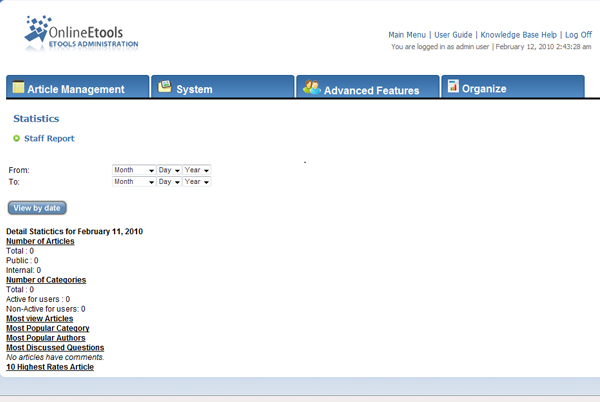
Task: Open the From Month dropdown
Action: tap(134, 170)
